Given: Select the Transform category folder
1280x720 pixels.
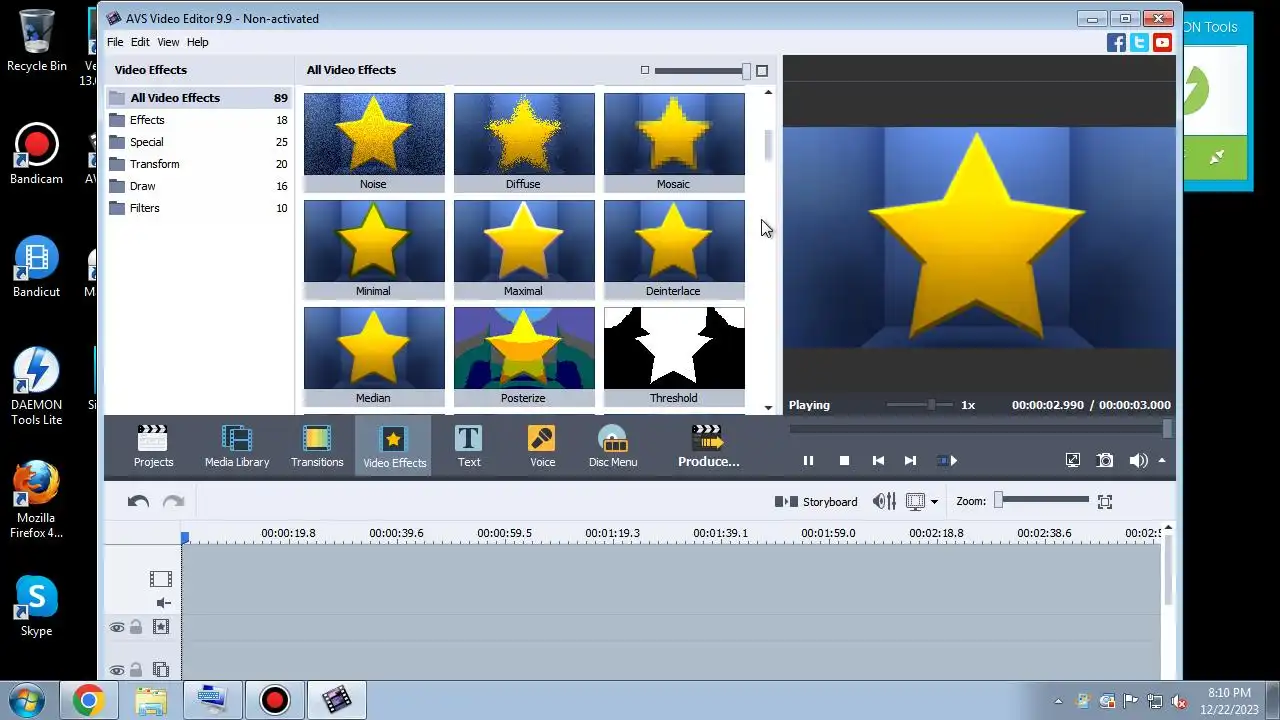Looking at the screenshot, I should point(198,164).
